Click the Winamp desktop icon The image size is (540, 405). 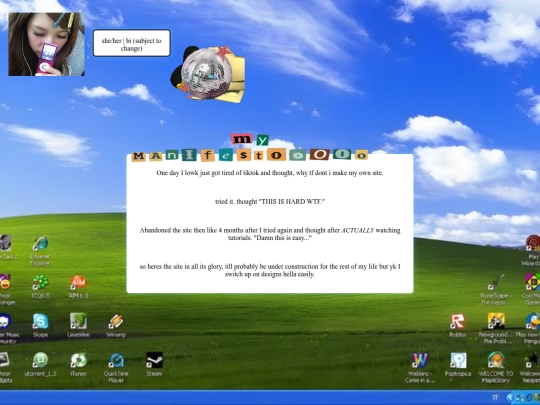[x=116, y=321]
